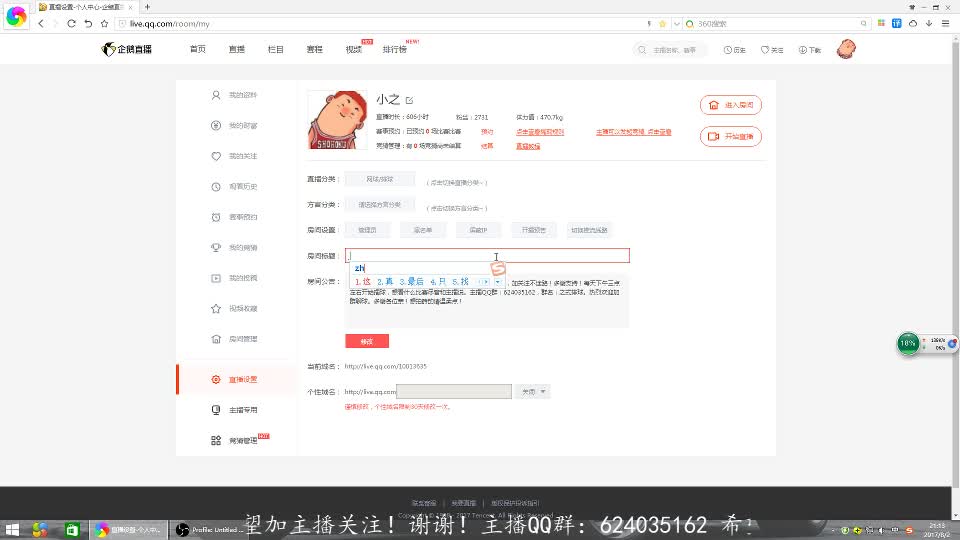The width and height of the screenshot is (960, 540).
Task: Click the edit pencil icon beside 小之
Action: coord(409,100)
